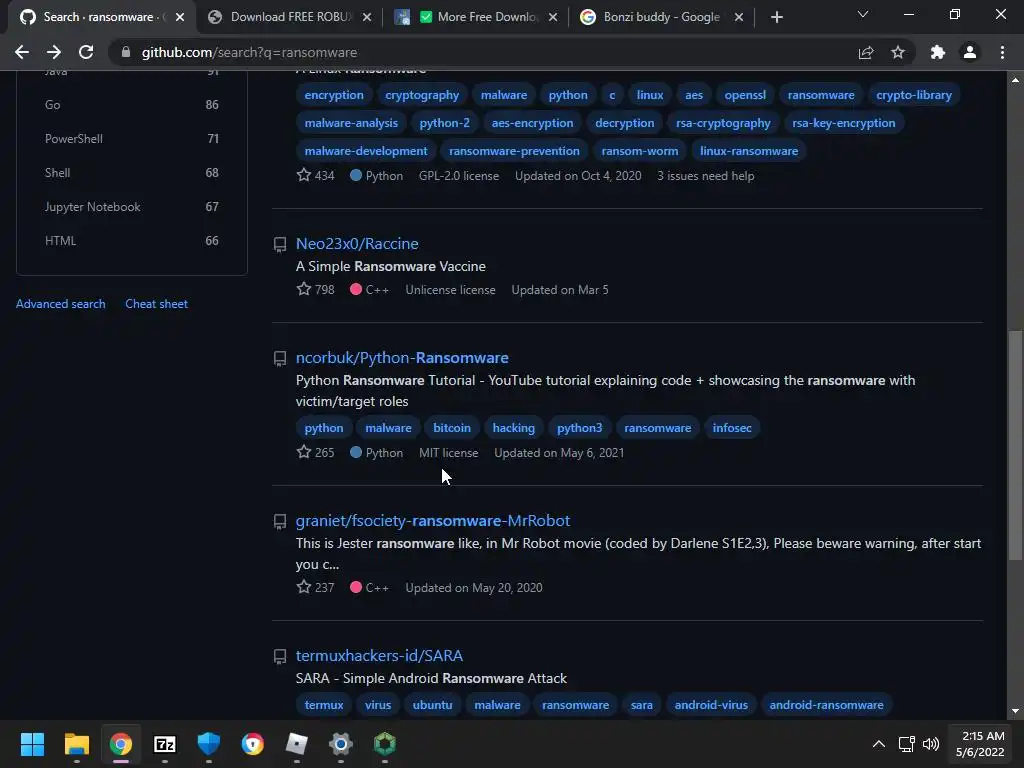This screenshot has width=1024, height=768.
Task: Bookmark this page with the star icon
Action: coord(898,52)
